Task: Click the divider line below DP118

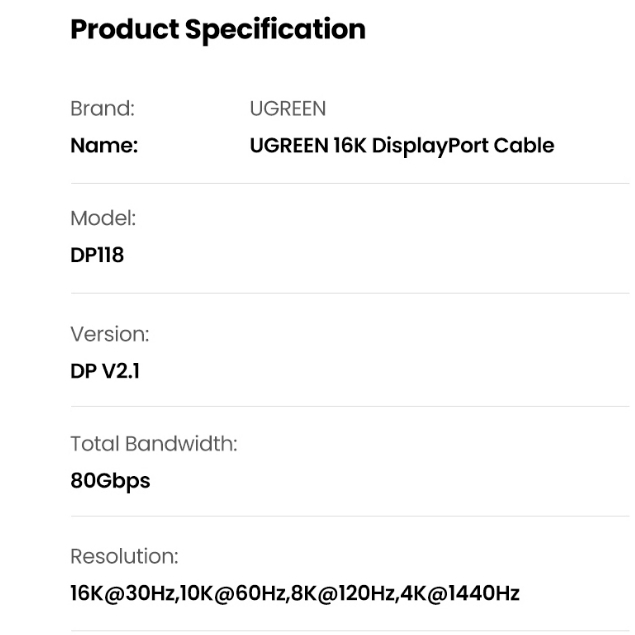Action: click(350, 293)
